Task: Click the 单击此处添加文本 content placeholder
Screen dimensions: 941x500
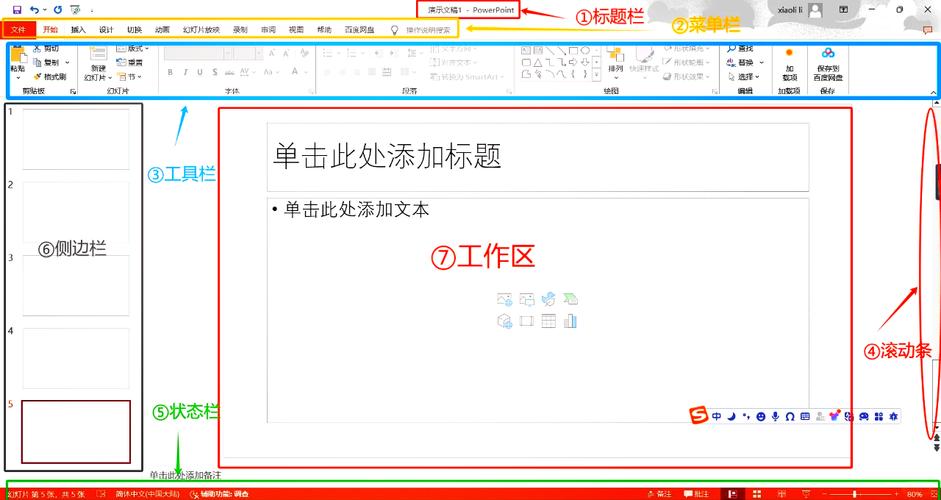Action: point(538,310)
